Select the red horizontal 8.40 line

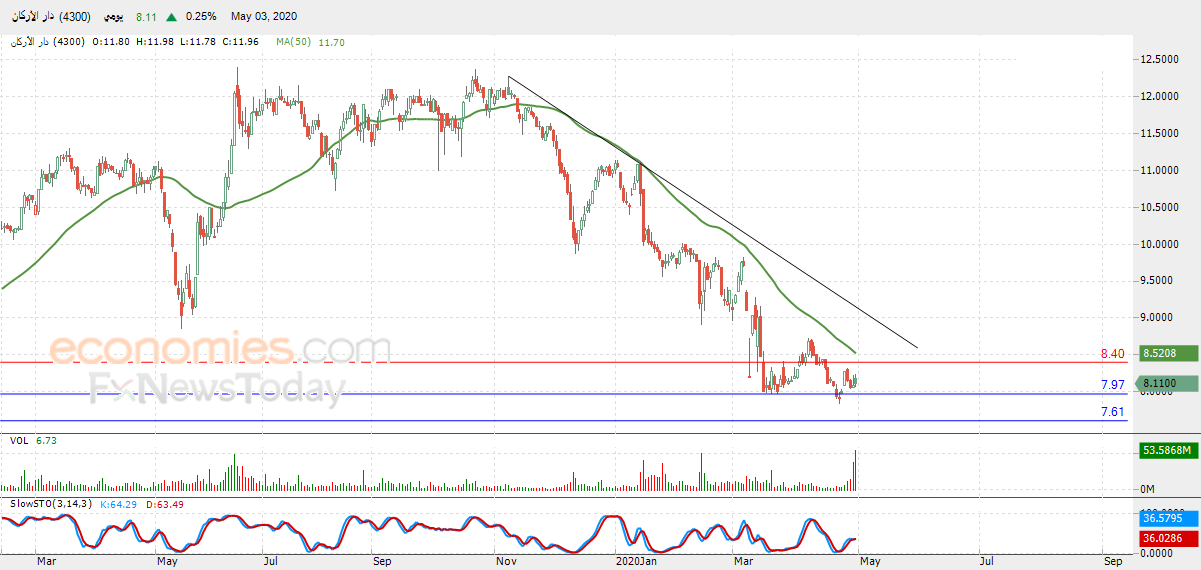[x=564, y=362]
